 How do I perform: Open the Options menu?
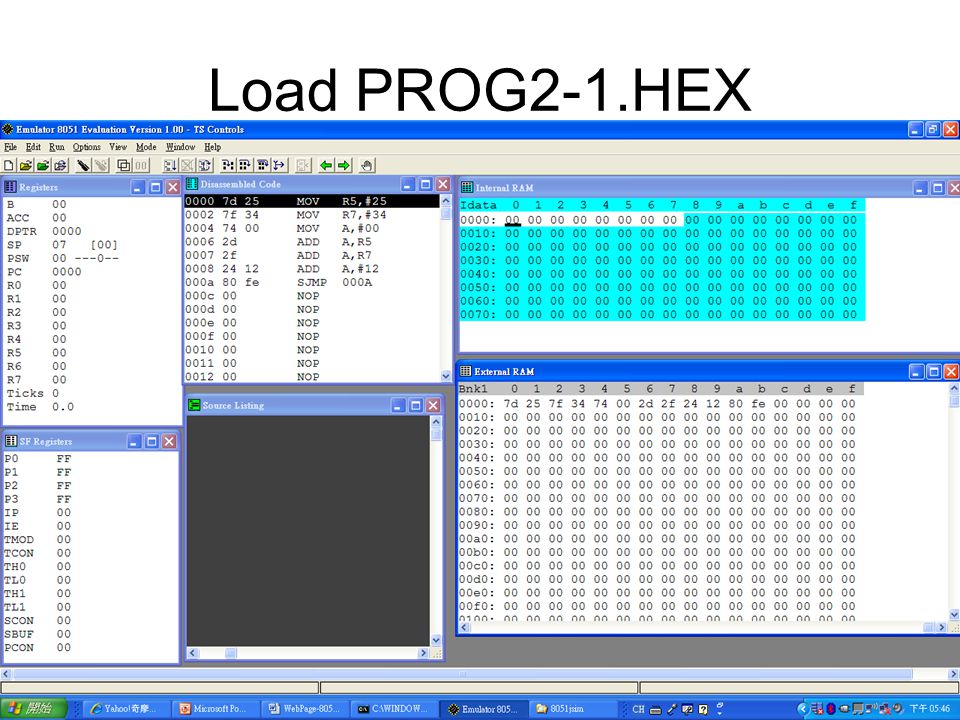[x=86, y=147]
